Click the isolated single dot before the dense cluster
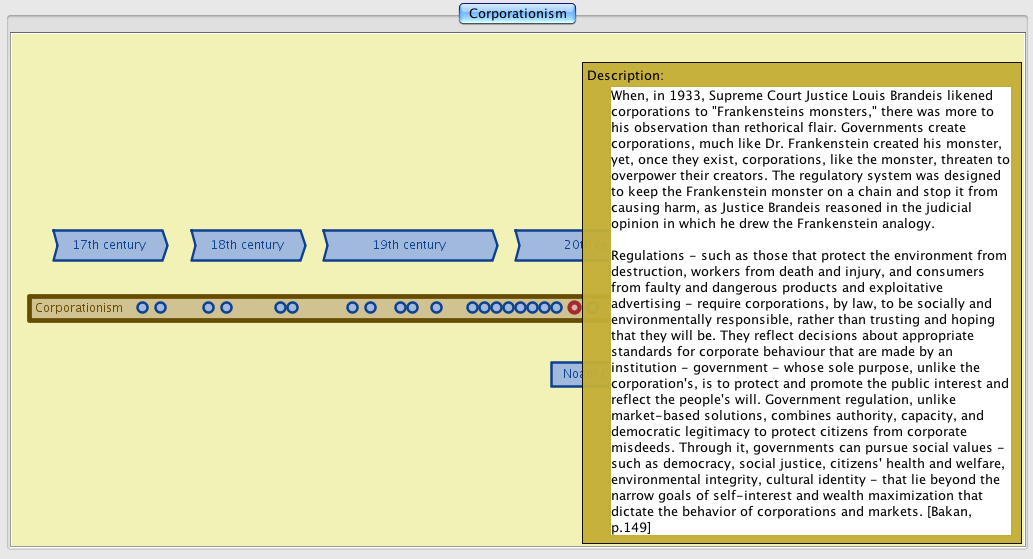 click(x=436, y=308)
